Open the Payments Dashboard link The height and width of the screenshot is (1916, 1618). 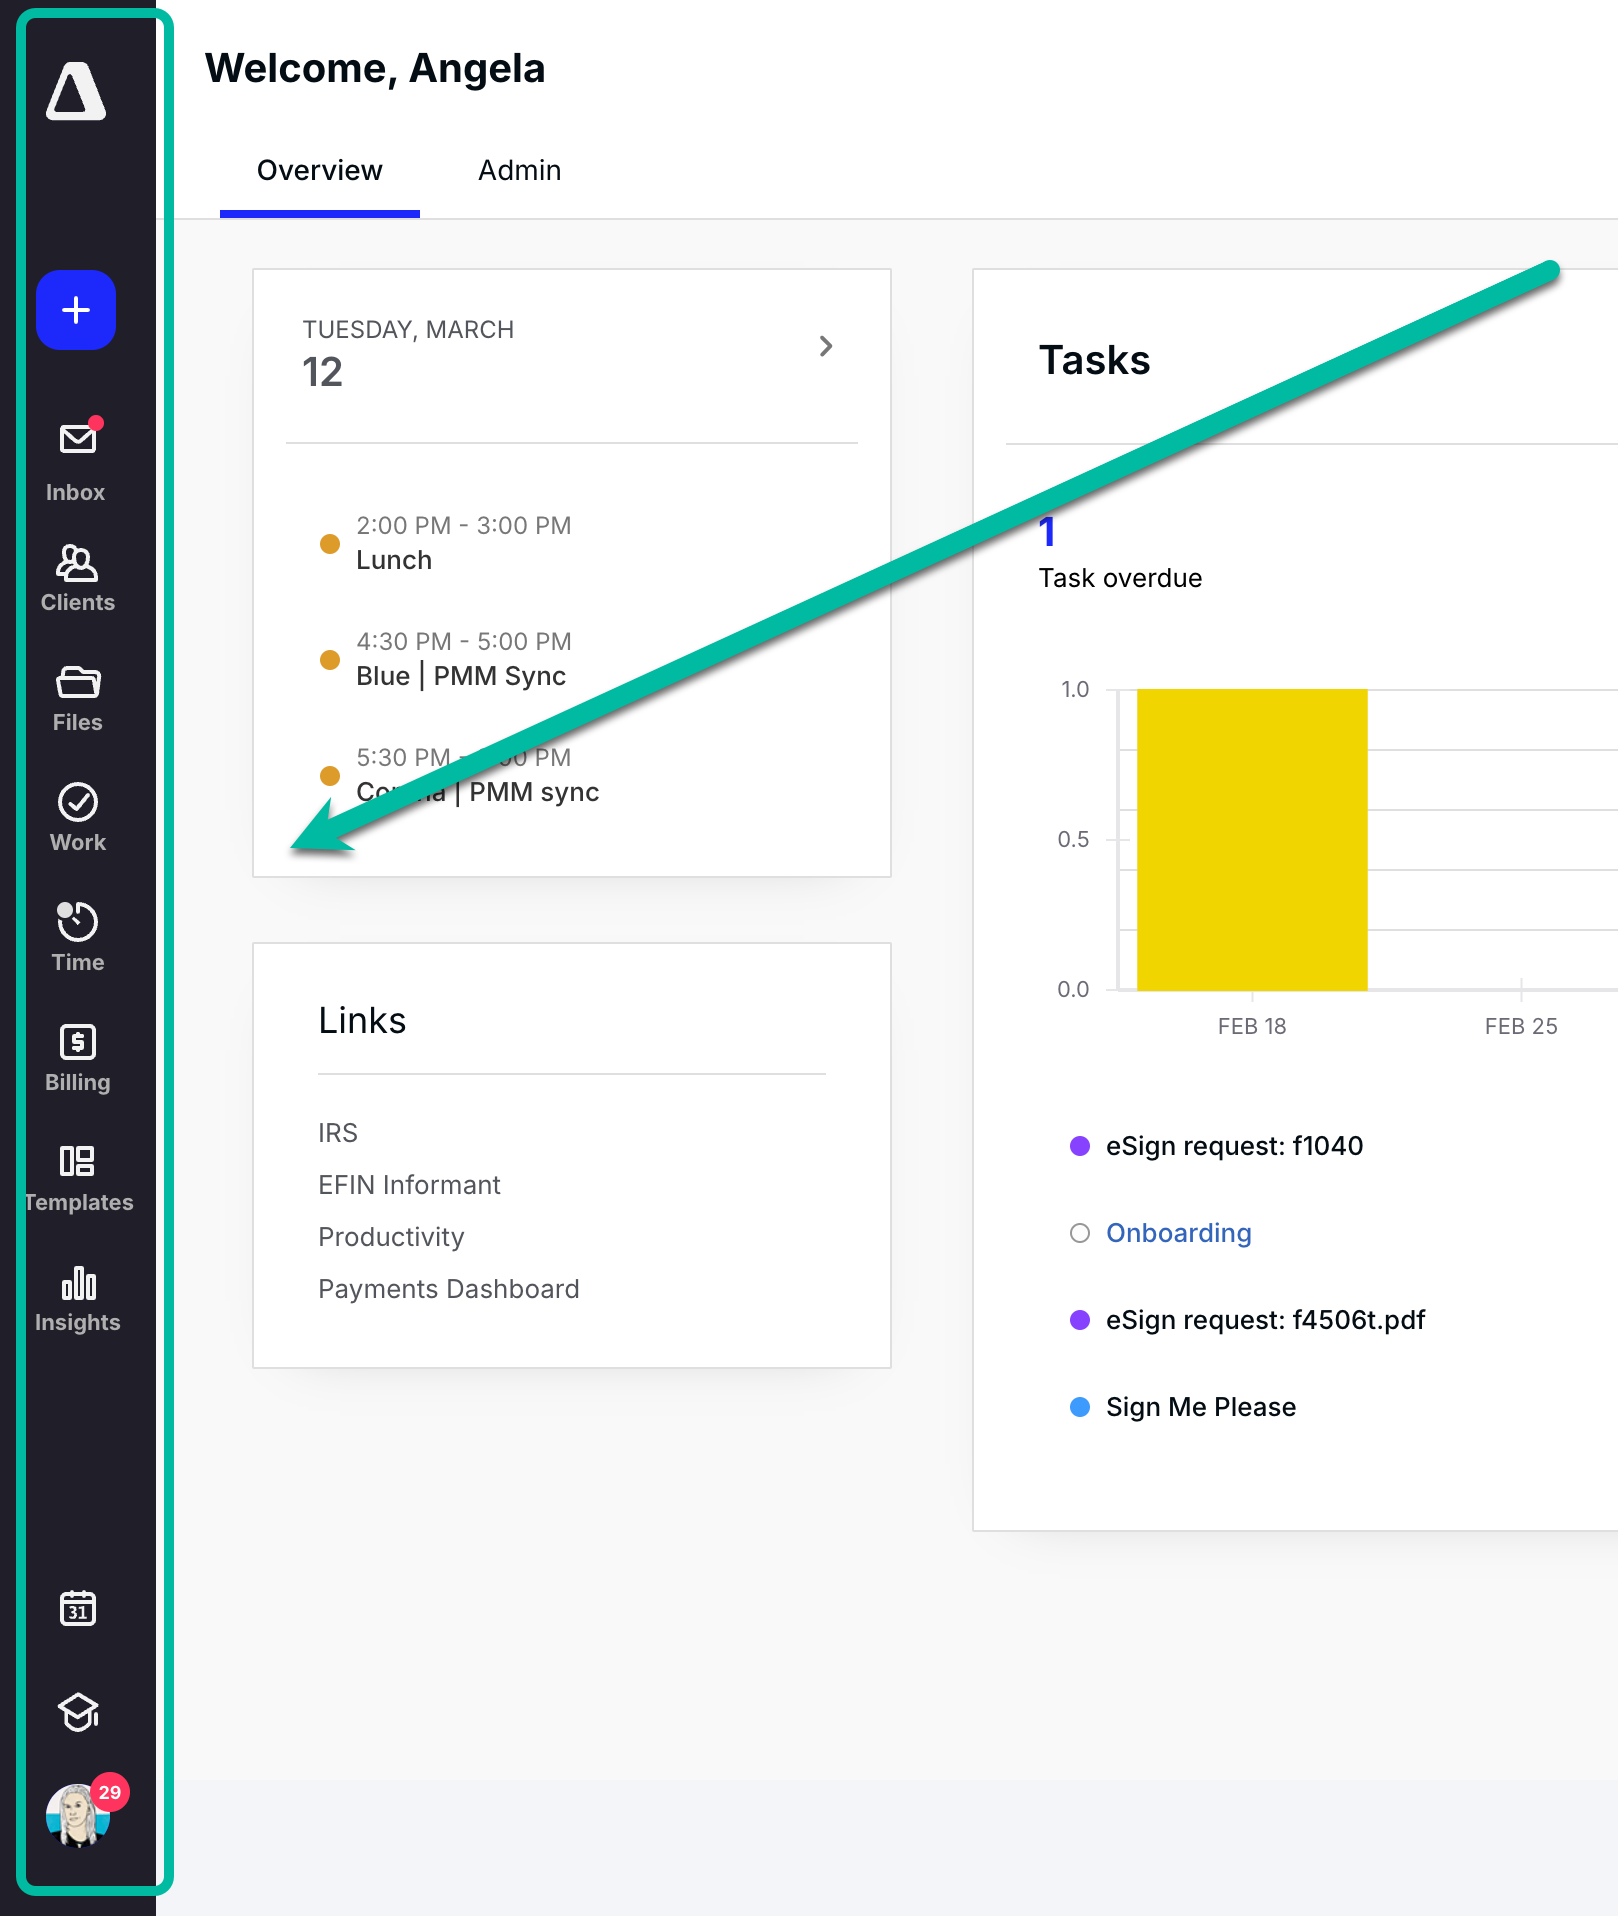pos(448,1289)
